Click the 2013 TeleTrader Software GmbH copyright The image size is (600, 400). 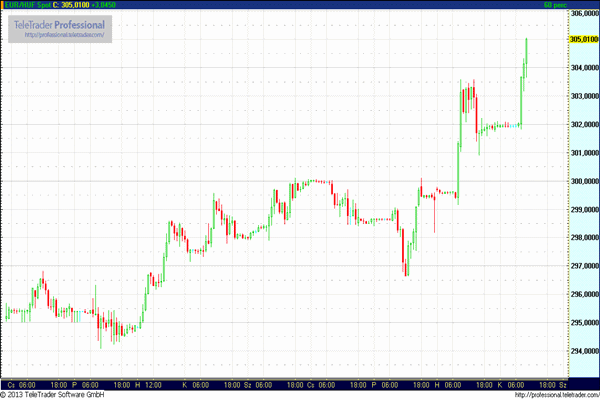point(62,395)
